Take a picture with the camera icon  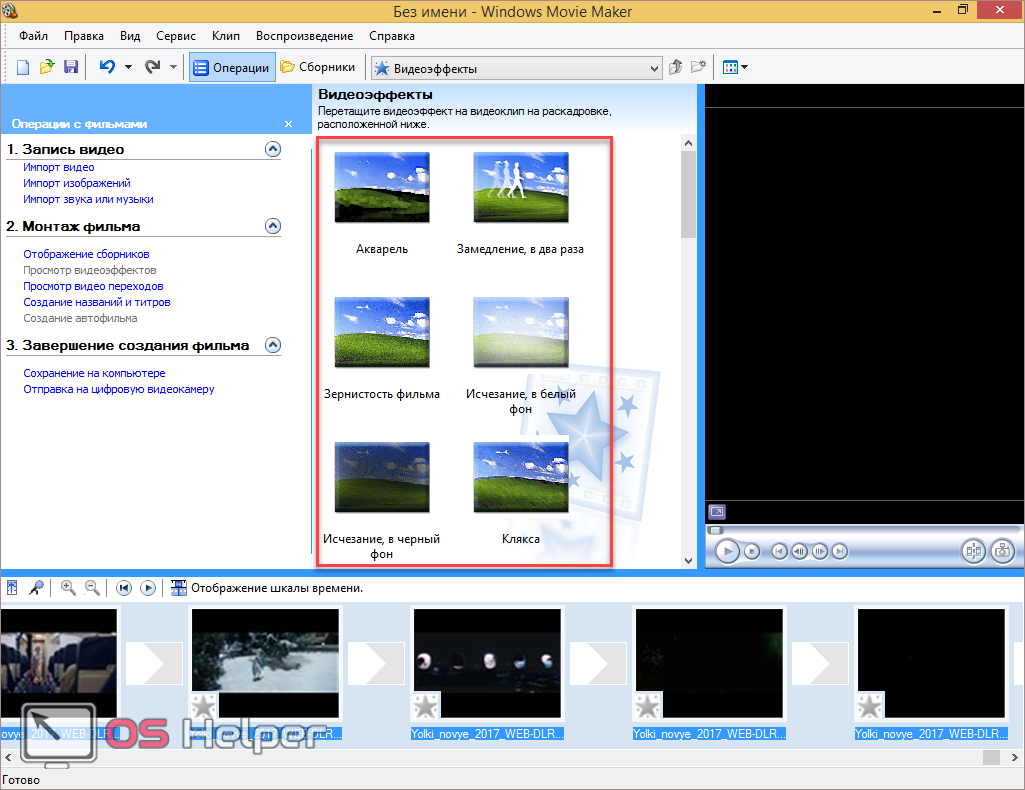tap(1002, 551)
